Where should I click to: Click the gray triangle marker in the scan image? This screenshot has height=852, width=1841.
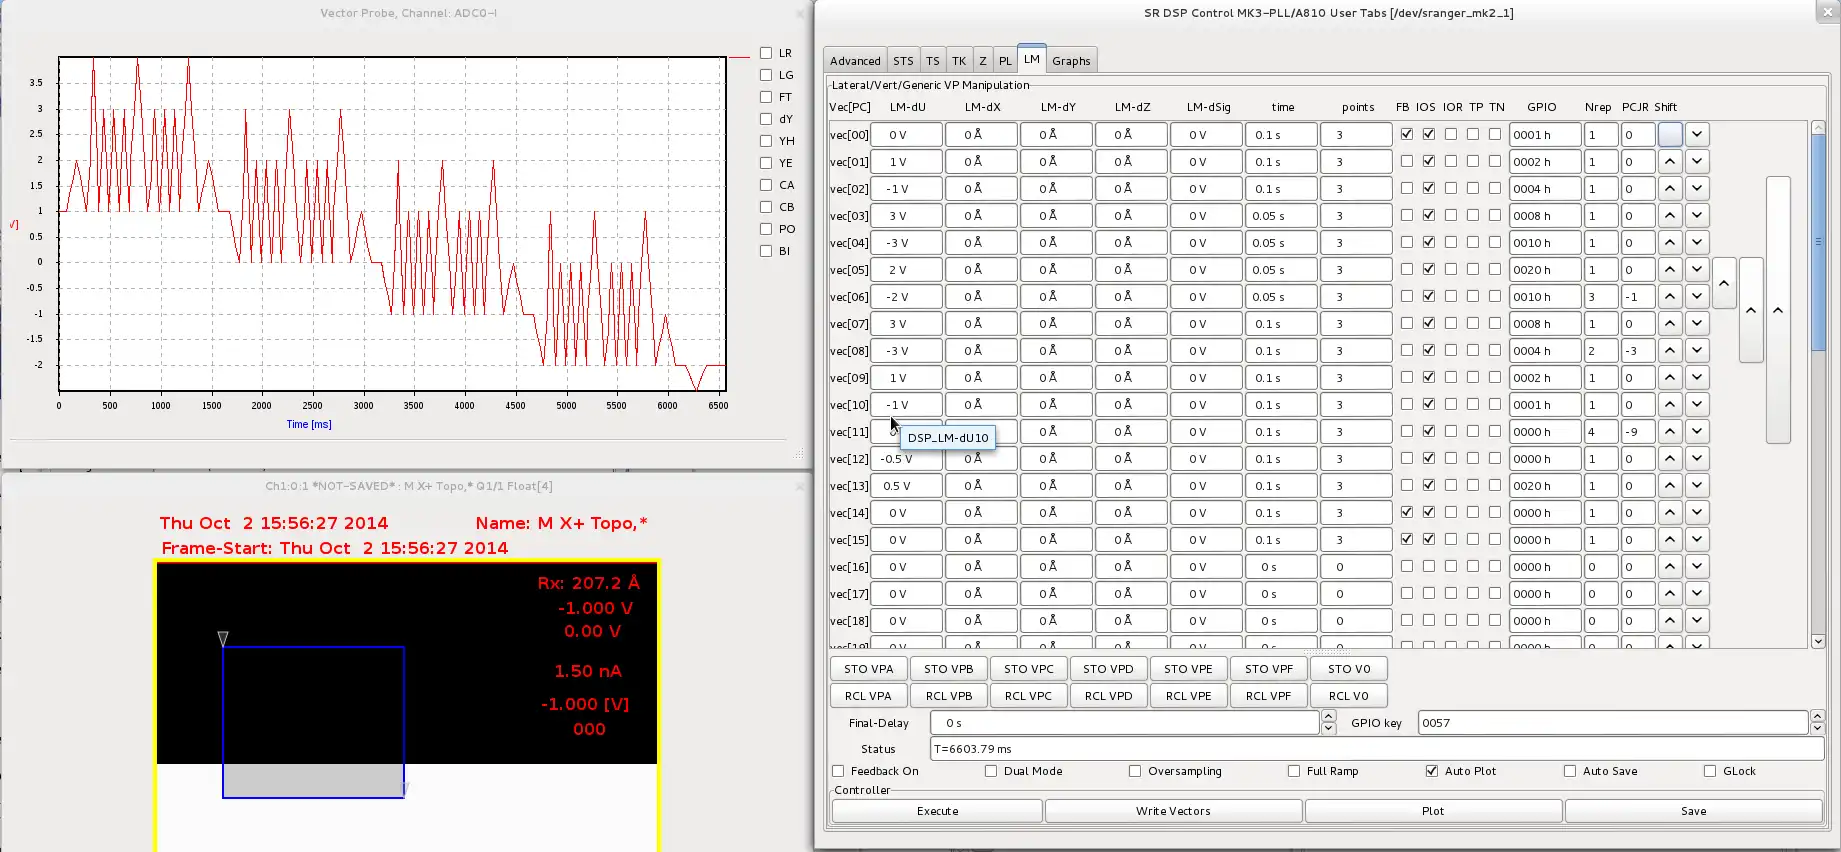(x=223, y=638)
